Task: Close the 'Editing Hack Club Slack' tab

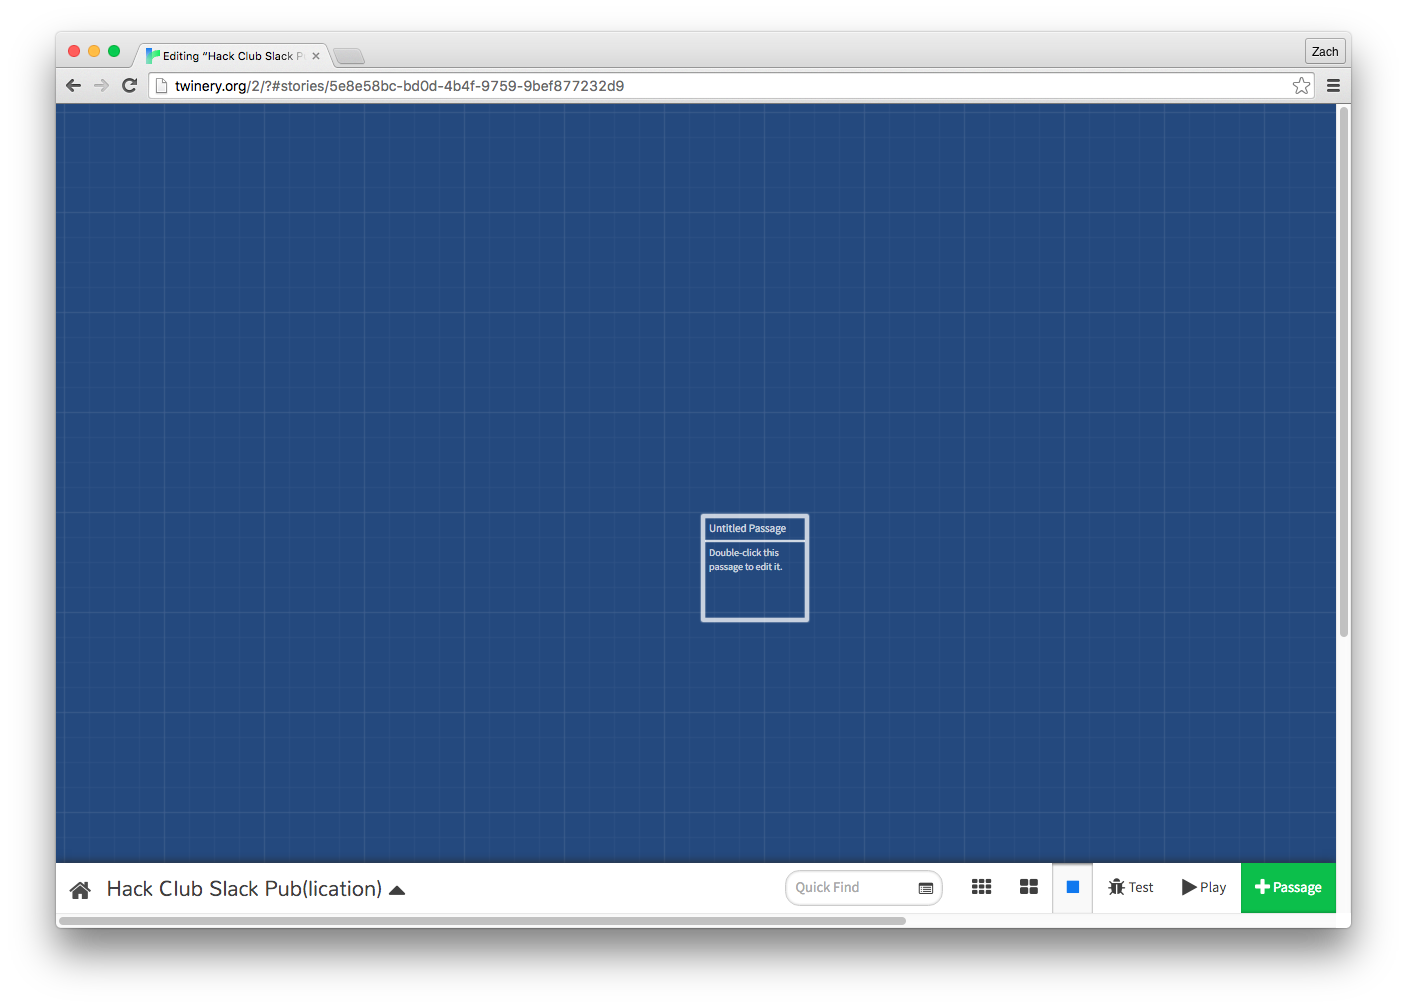Action: pyautogui.click(x=316, y=56)
